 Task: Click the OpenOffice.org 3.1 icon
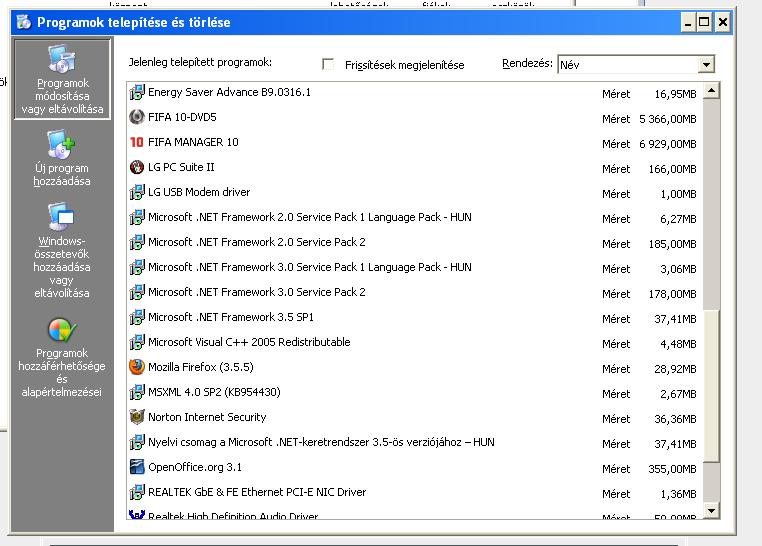(137, 467)
